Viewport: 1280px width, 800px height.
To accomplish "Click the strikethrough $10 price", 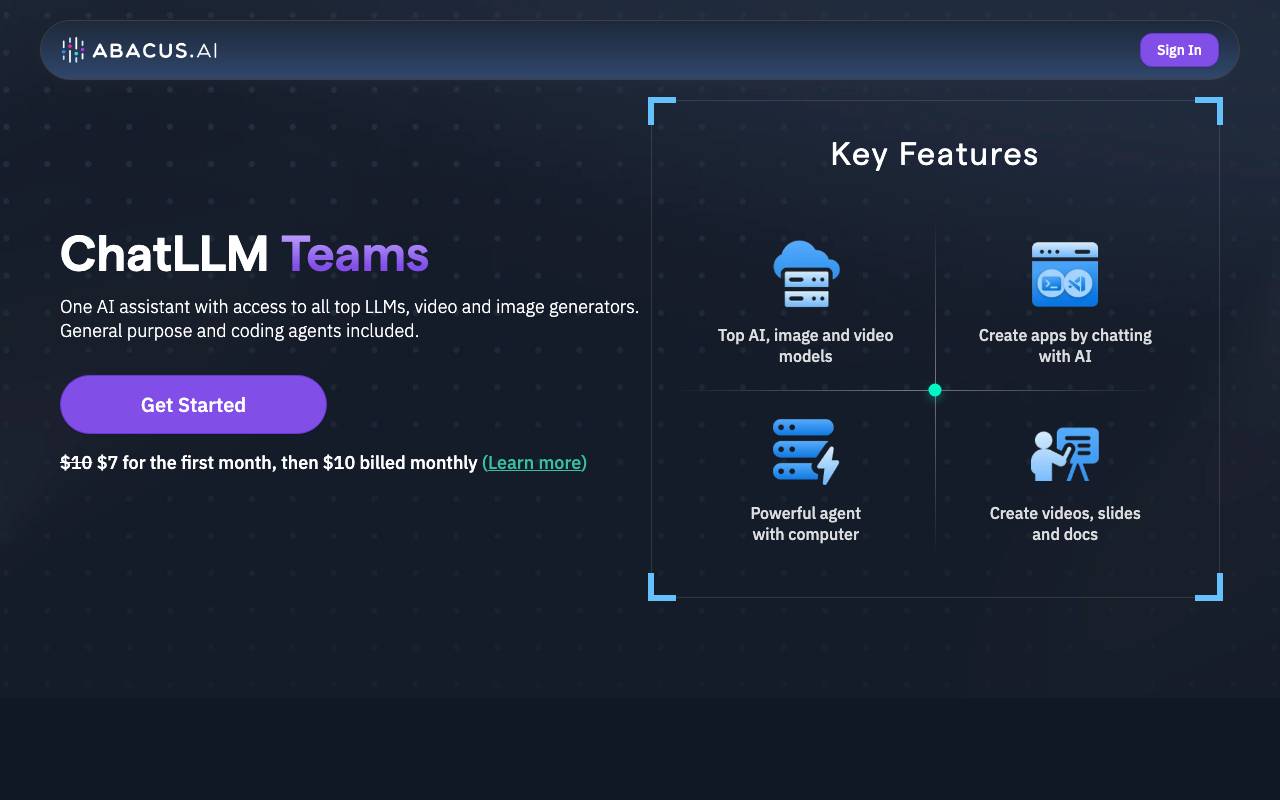I will coord(76,462).
